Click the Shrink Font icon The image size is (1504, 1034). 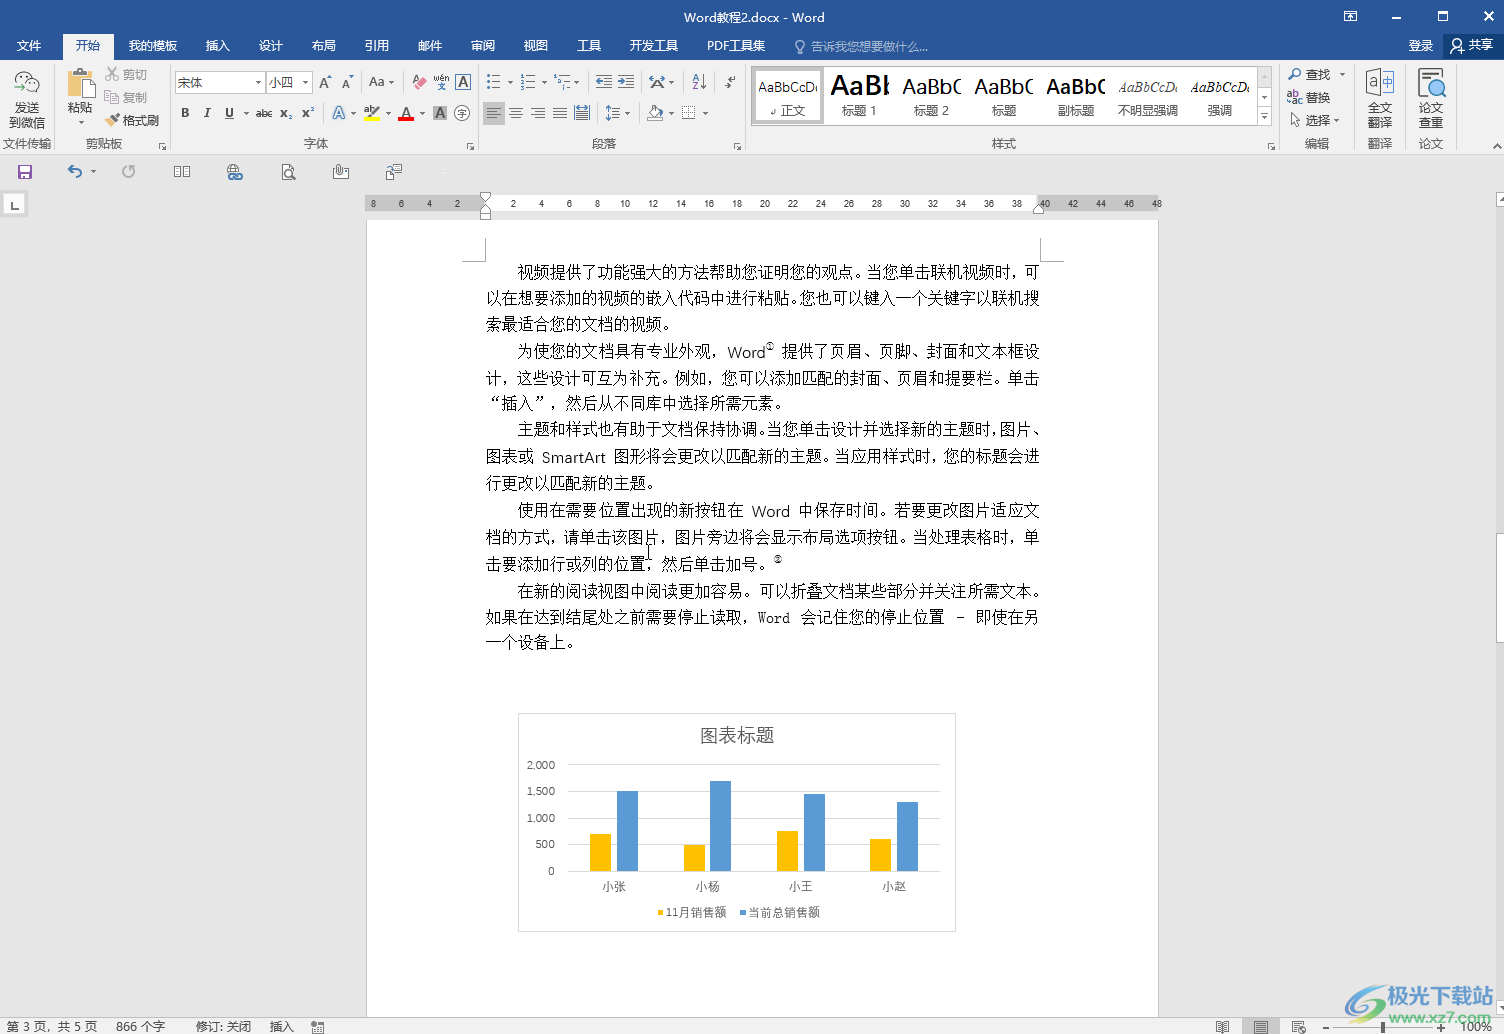pyautogui.click(x=347, y=82)
